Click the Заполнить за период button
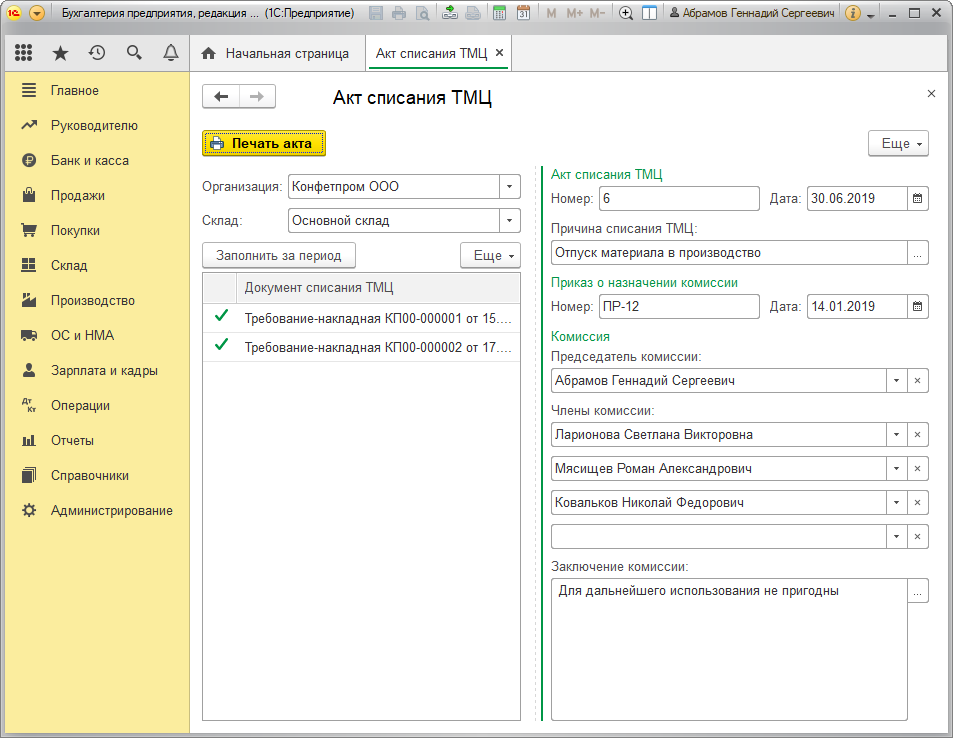This screenshot has width=953, height=738. coord(279,255)
